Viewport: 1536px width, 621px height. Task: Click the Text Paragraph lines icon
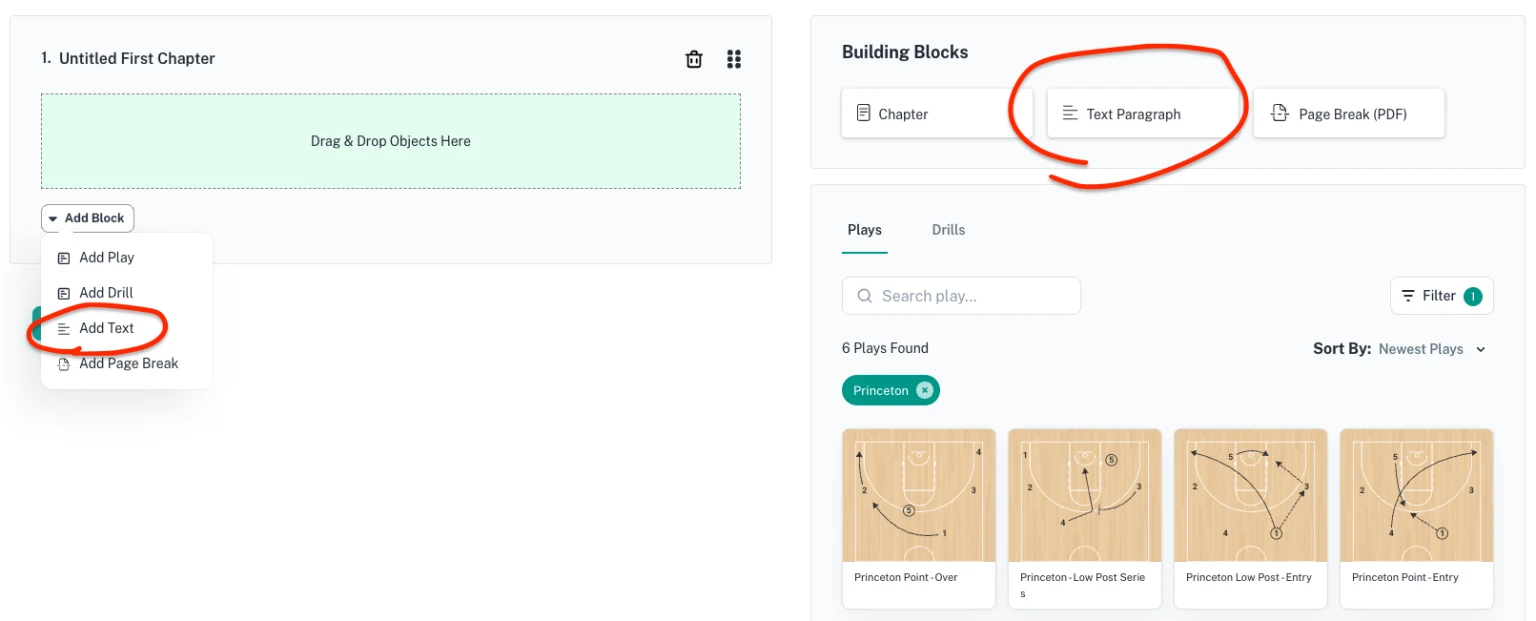coord(1069,114)
